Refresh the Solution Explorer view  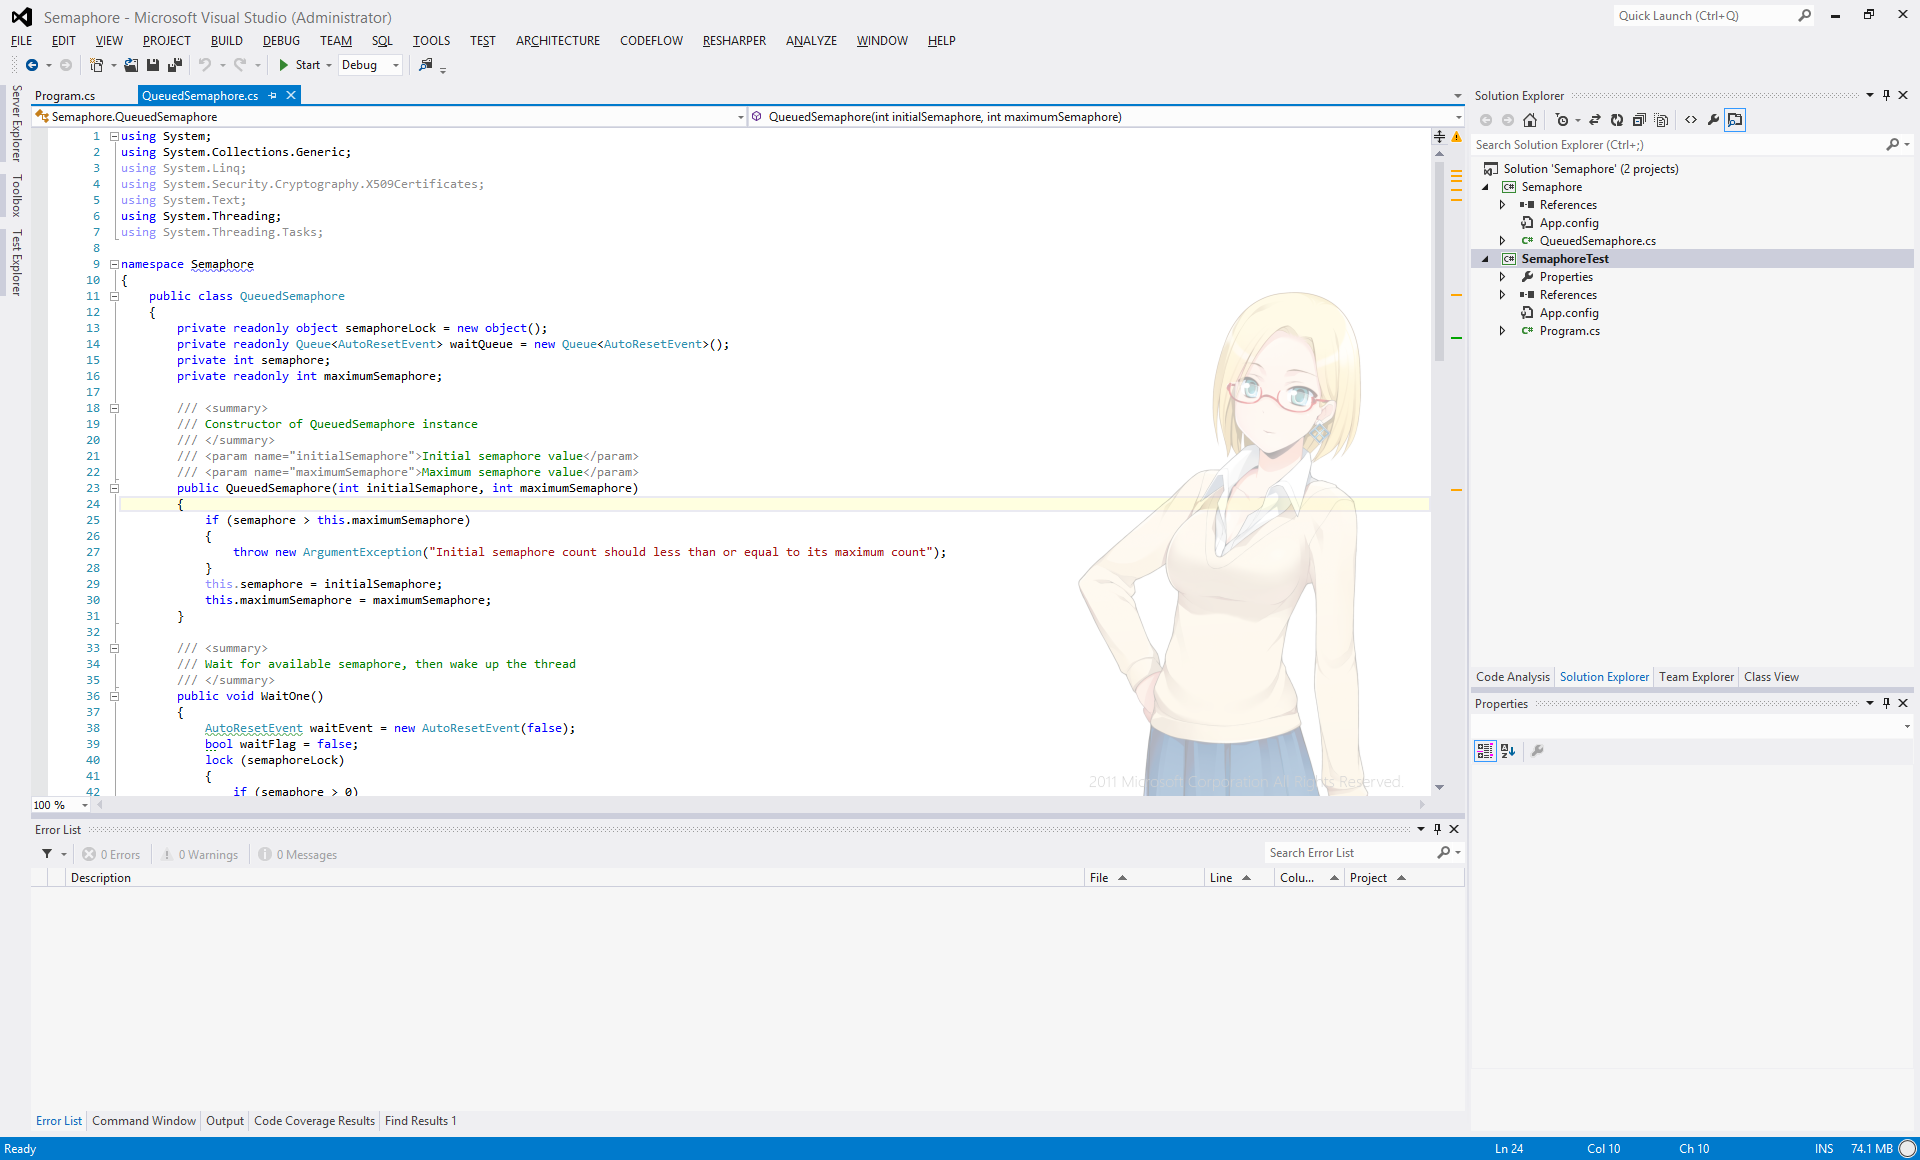point(1617,120)
